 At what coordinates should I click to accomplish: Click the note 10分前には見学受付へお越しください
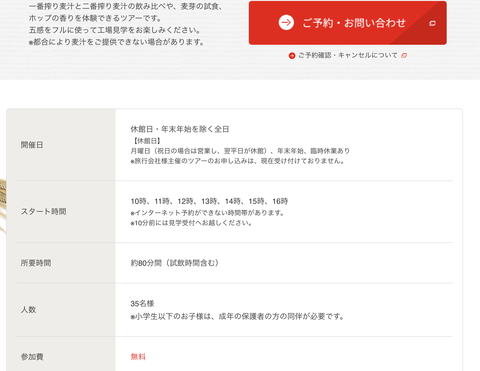pyautogui.click(x=191, y=223)
